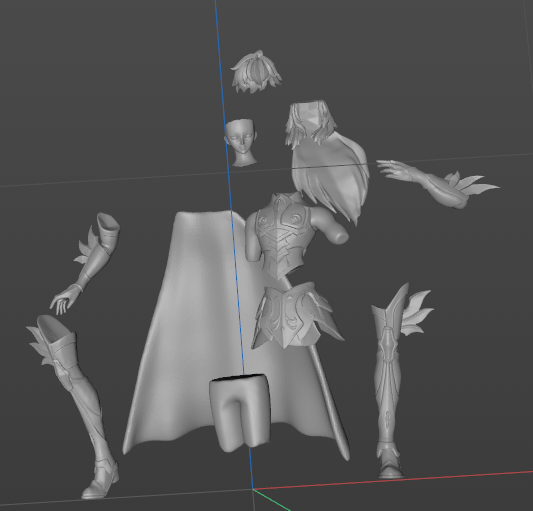Select the head with face mesh
This screenshot has width=533, height=511.
tap(241, 142)
